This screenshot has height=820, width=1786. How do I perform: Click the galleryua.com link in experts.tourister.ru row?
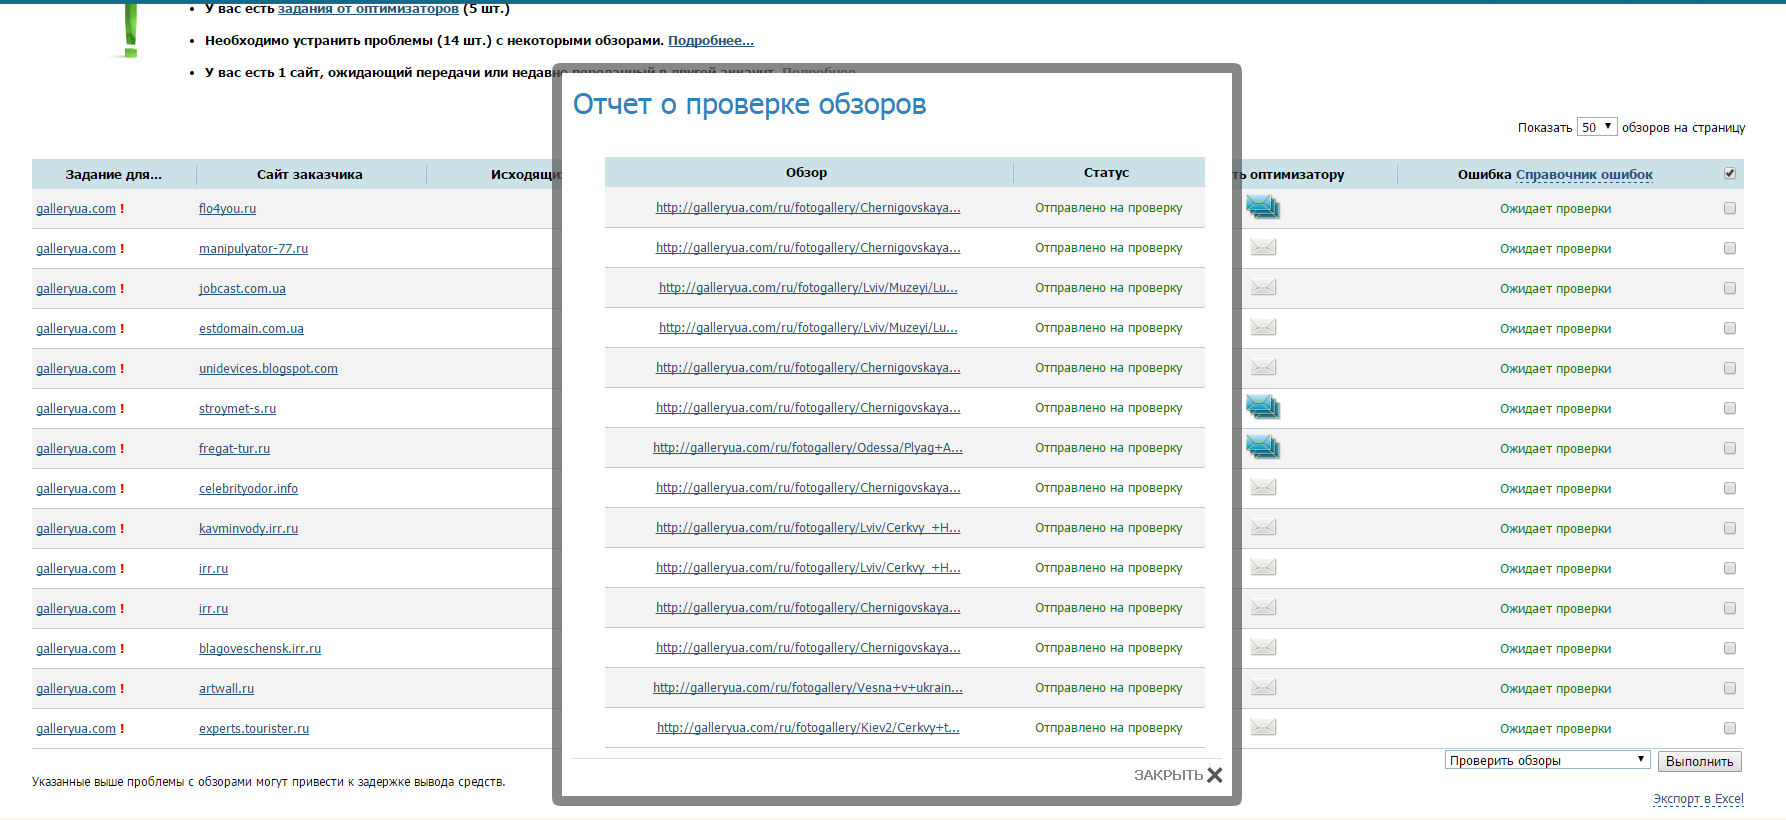pos(76,729)
